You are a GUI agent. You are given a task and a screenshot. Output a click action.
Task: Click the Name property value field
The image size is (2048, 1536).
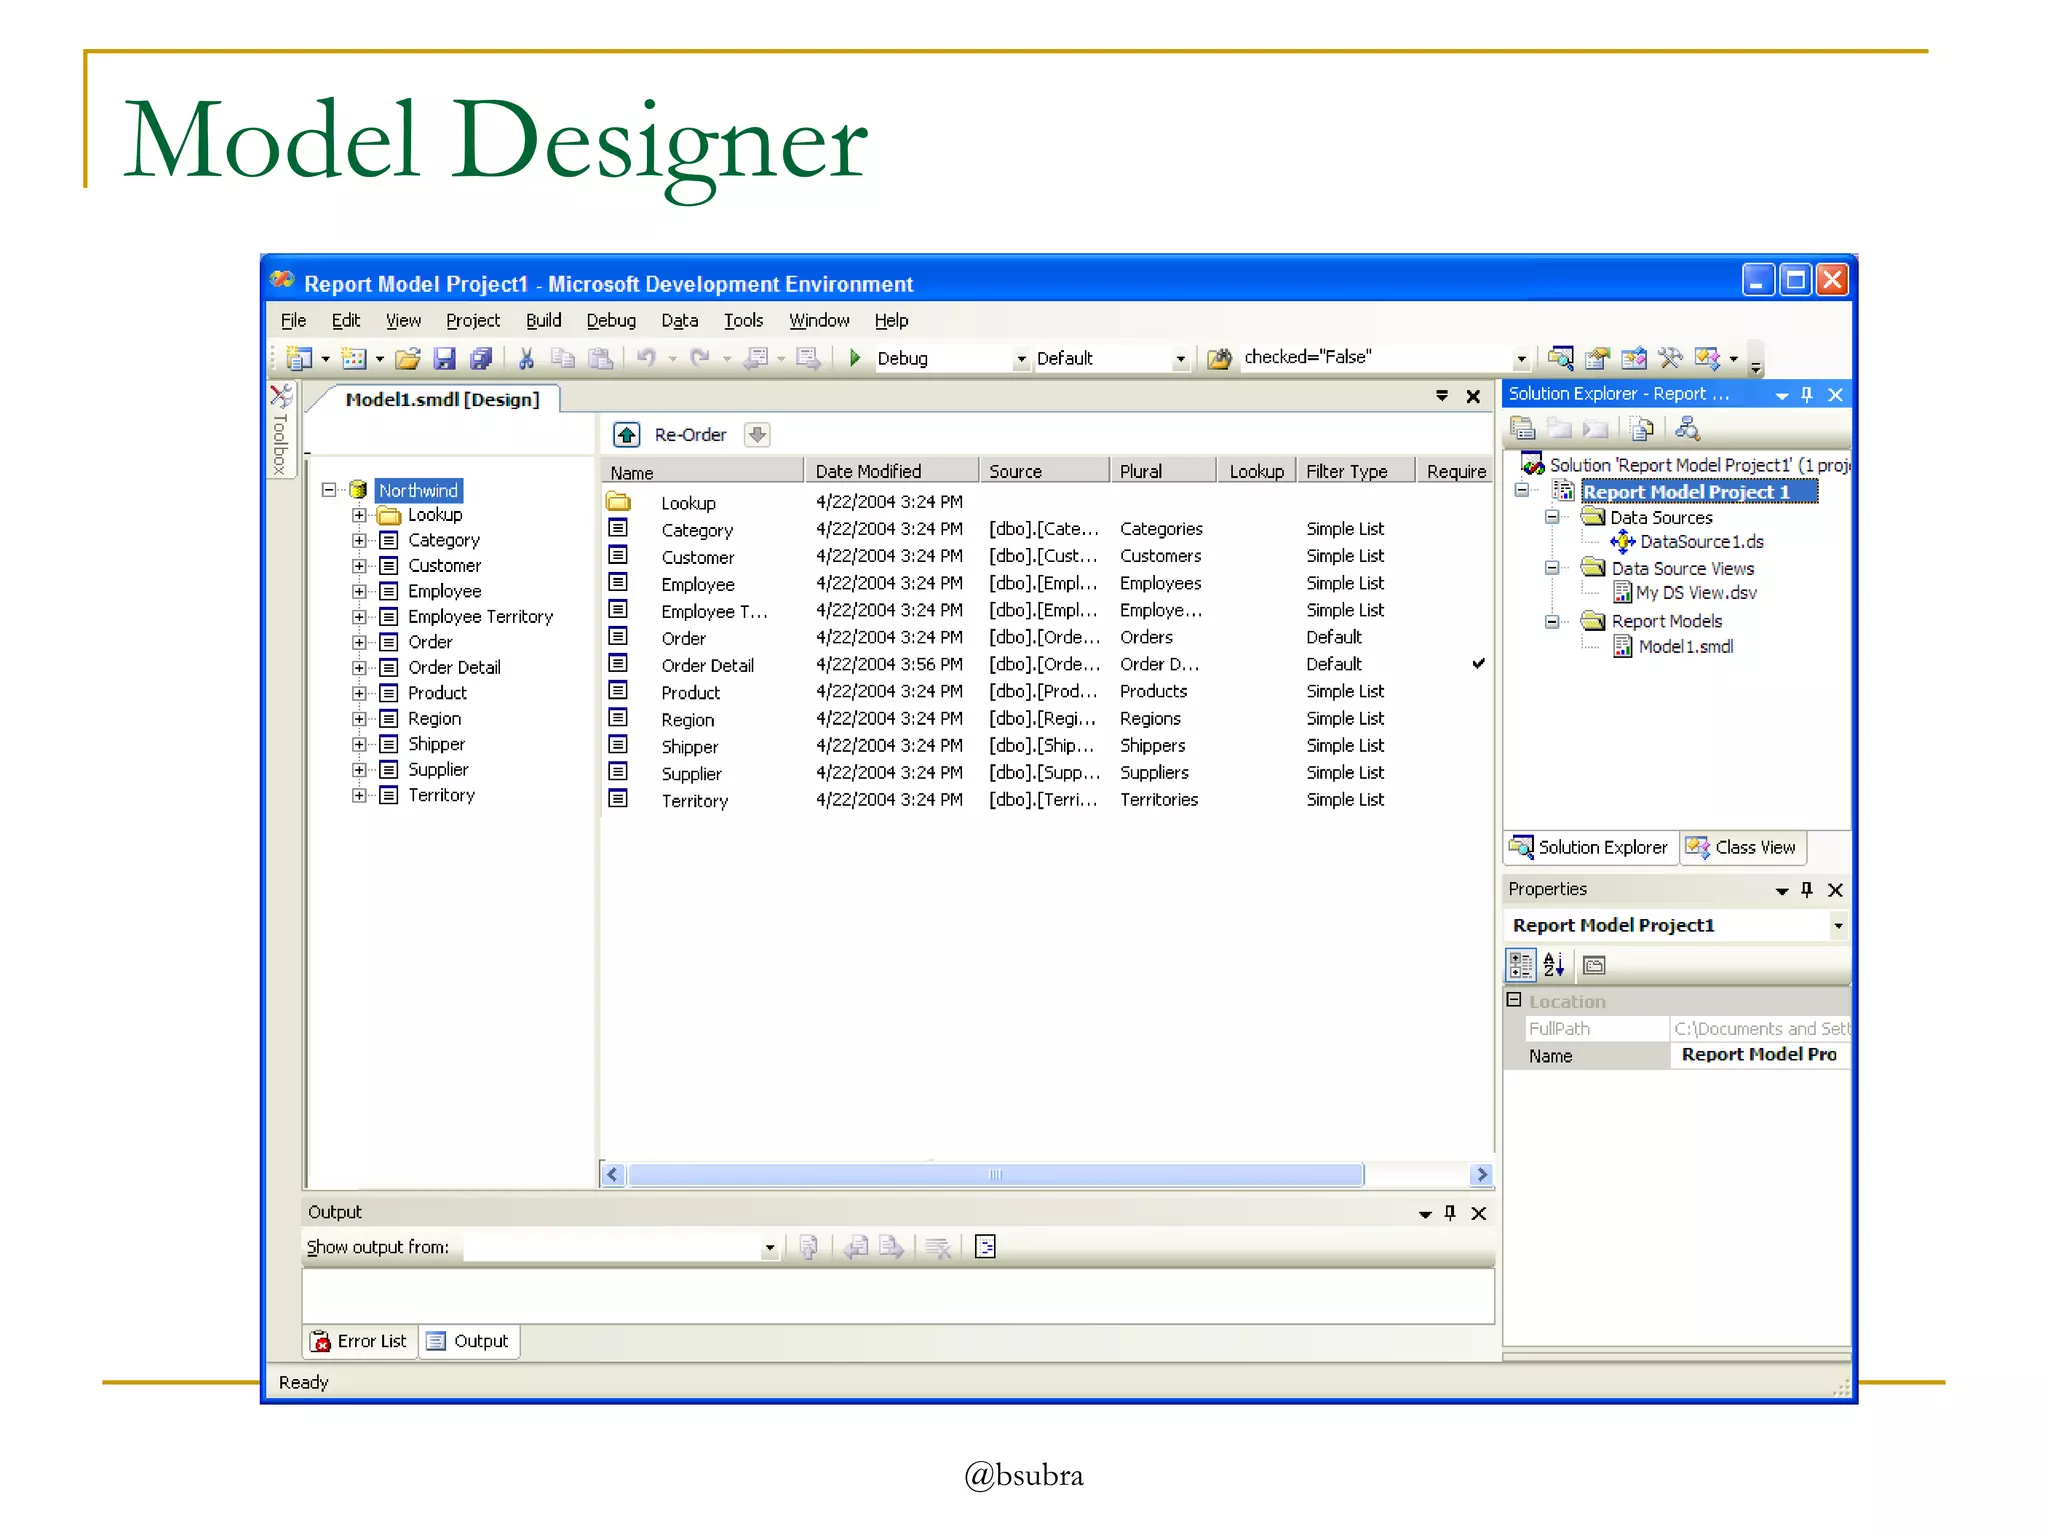[x=1759, y=1055]
